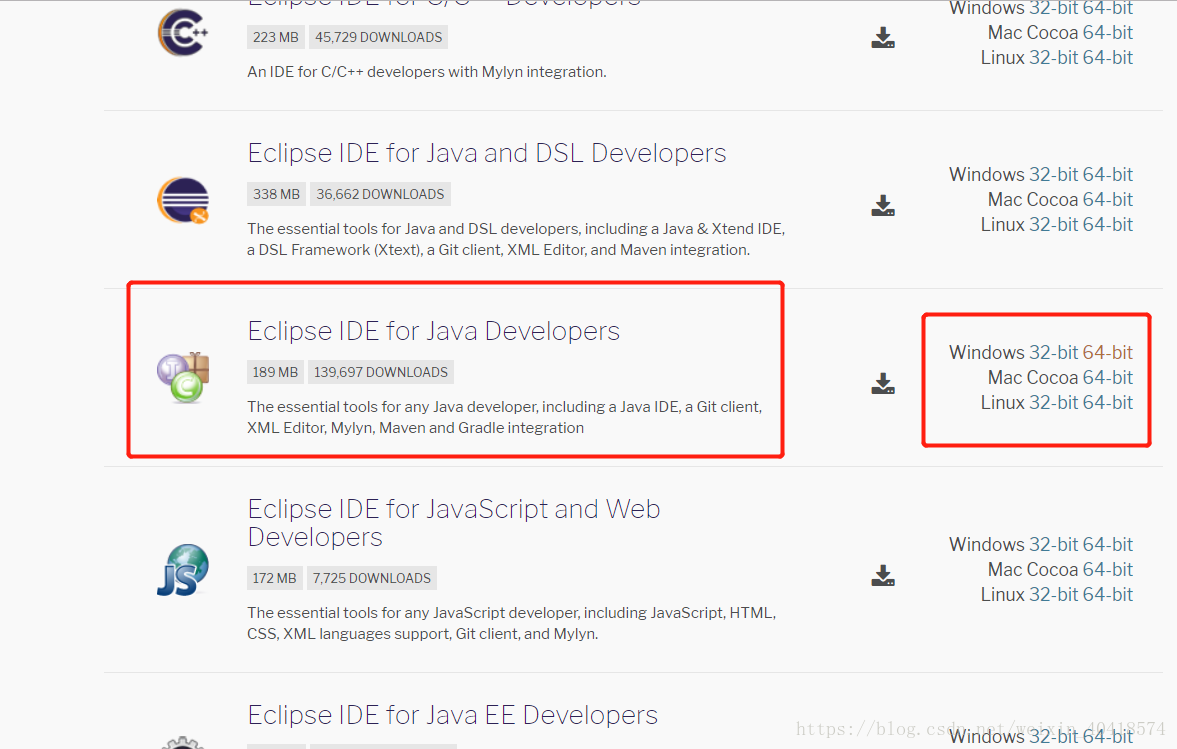This screenshot has height=749, width=1177.
Task: Open Eclipse IDE for Java Developers title
Action: click(434, 331)
